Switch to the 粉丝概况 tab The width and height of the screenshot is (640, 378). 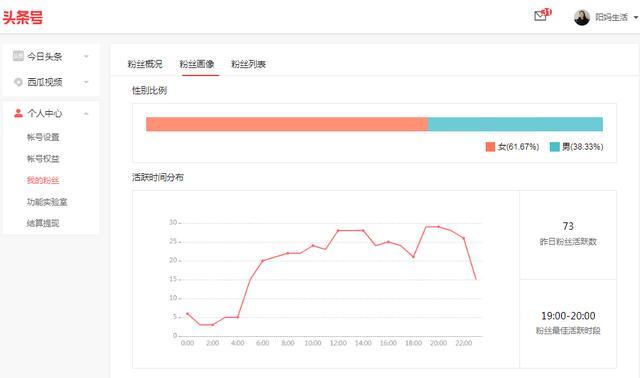point(145,64)
